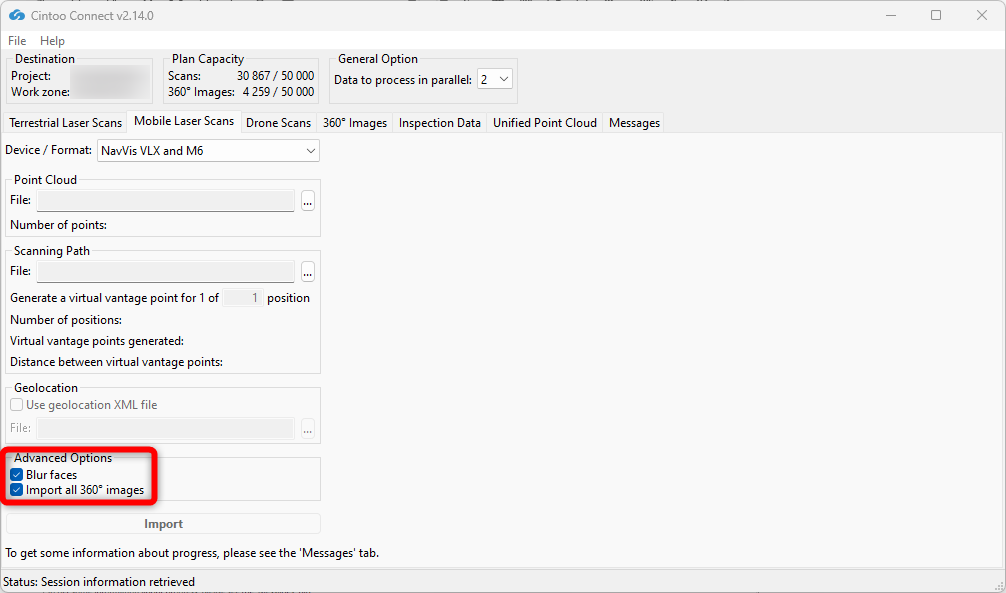Browse for the Geolocation XML file

(x=308, y=429)
